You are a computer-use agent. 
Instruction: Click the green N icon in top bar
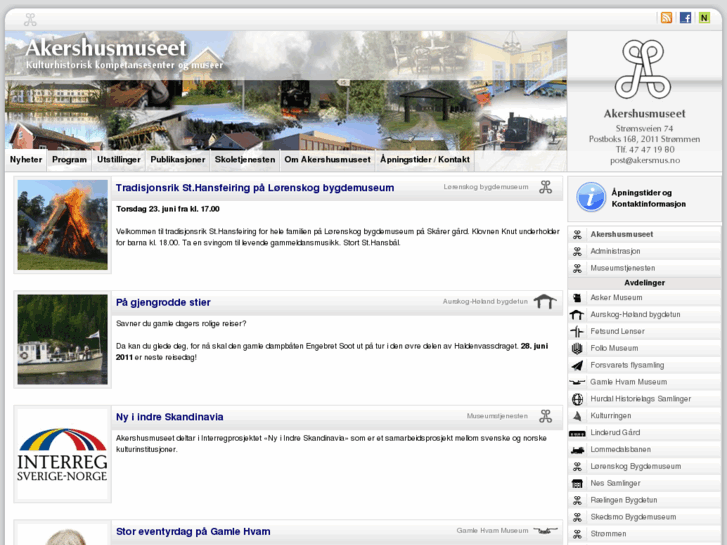point(704,18)
